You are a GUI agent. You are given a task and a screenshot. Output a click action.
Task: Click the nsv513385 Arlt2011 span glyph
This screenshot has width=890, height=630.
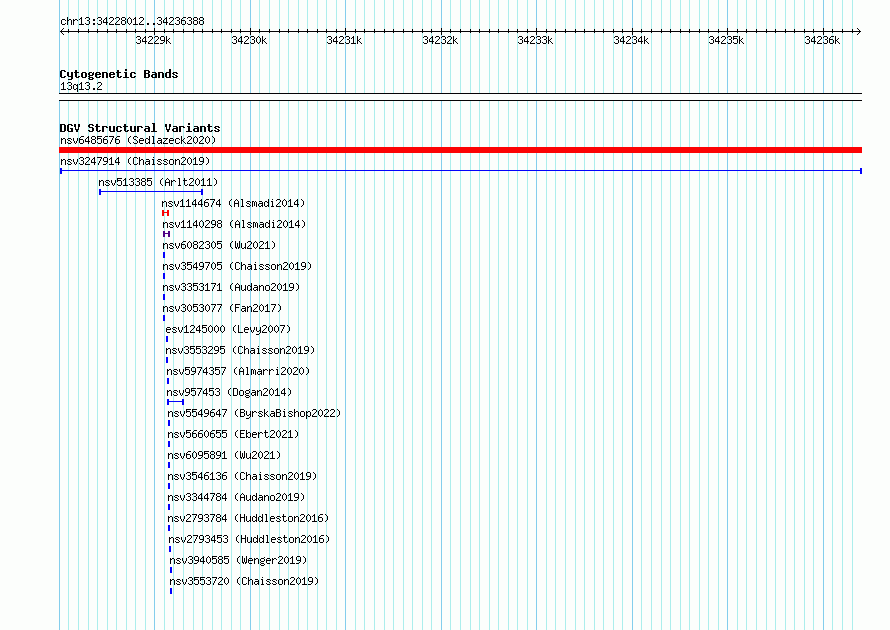pos(151,192)
